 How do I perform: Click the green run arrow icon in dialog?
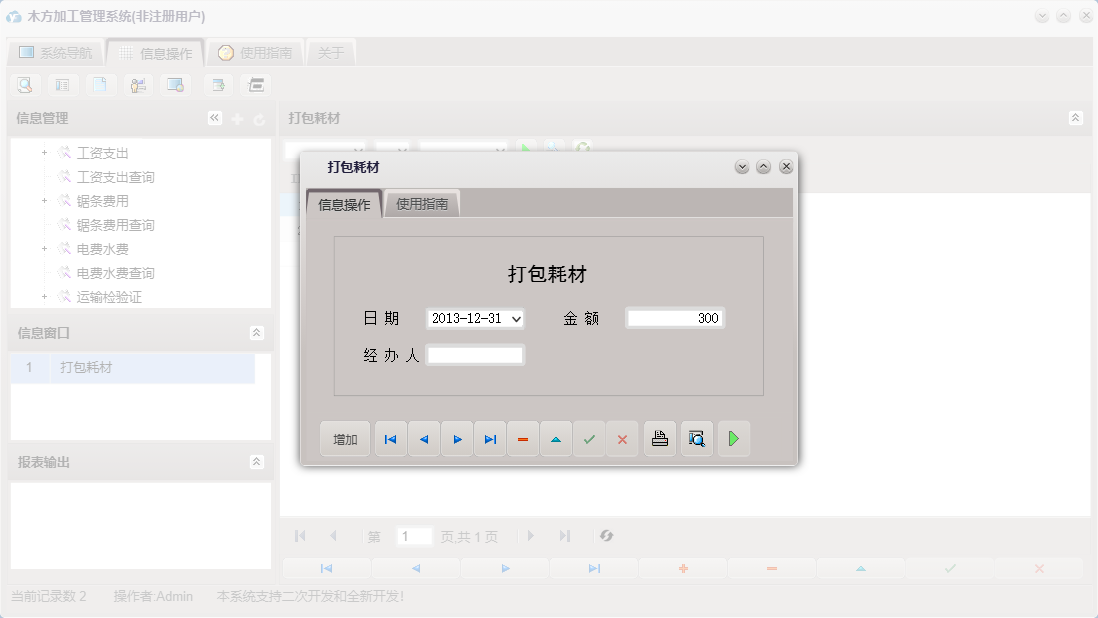tap(734, 438)
